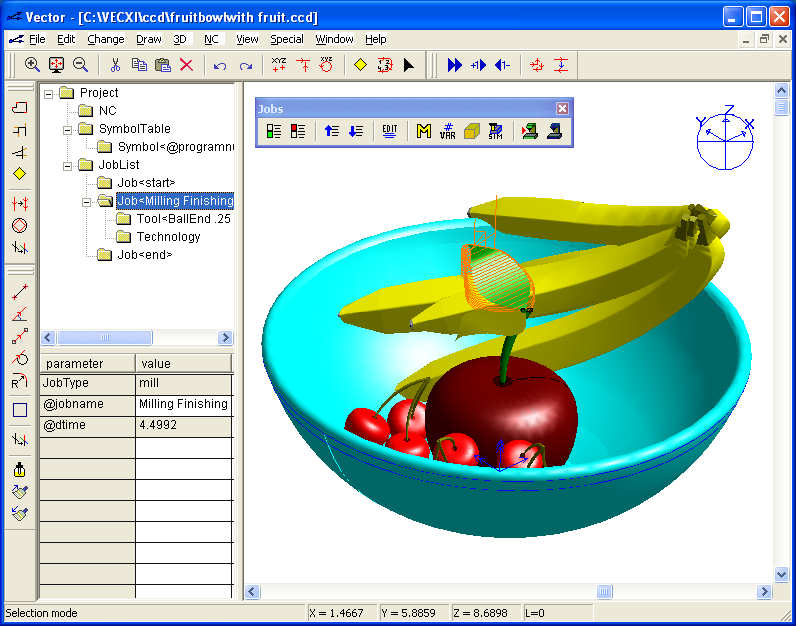Select the black arrow pointer tool
The height and width of the screenshot is (626, 796).
coord(409,65)
